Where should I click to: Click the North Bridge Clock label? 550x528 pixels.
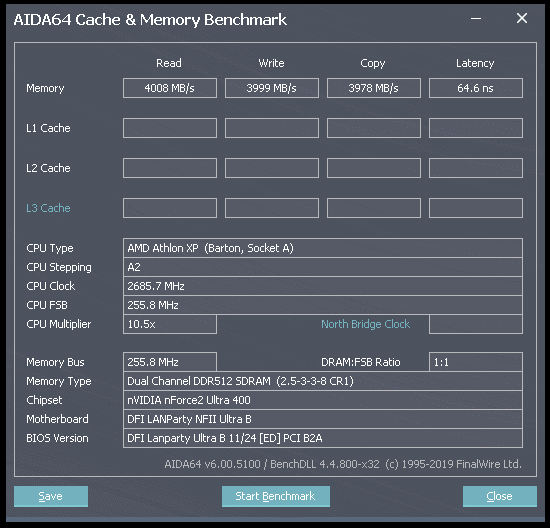click(x=365, y=324)
